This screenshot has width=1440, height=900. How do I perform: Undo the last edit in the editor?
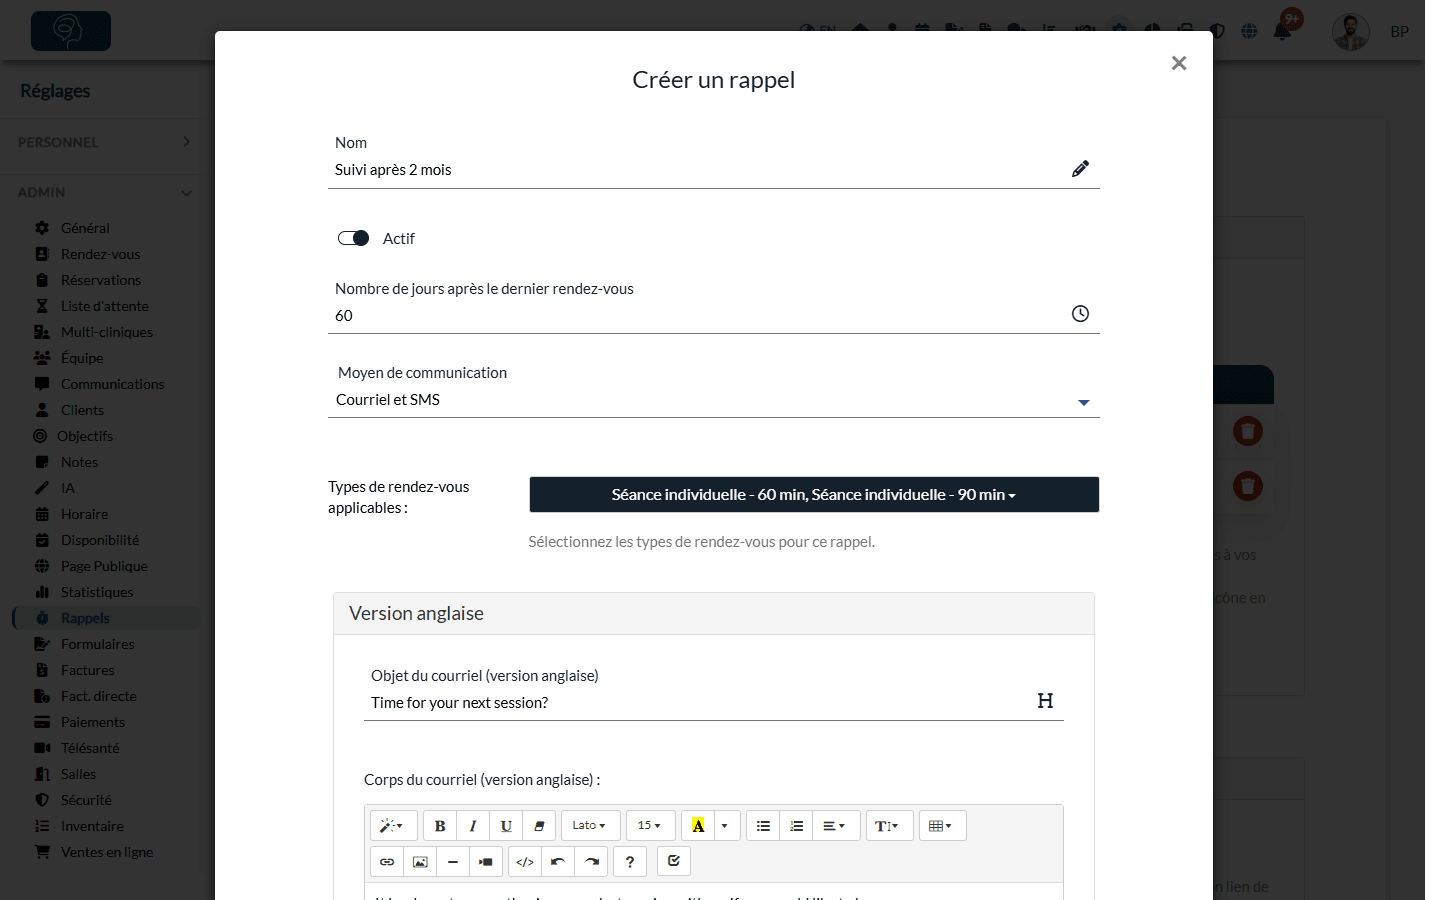(558, 862)
